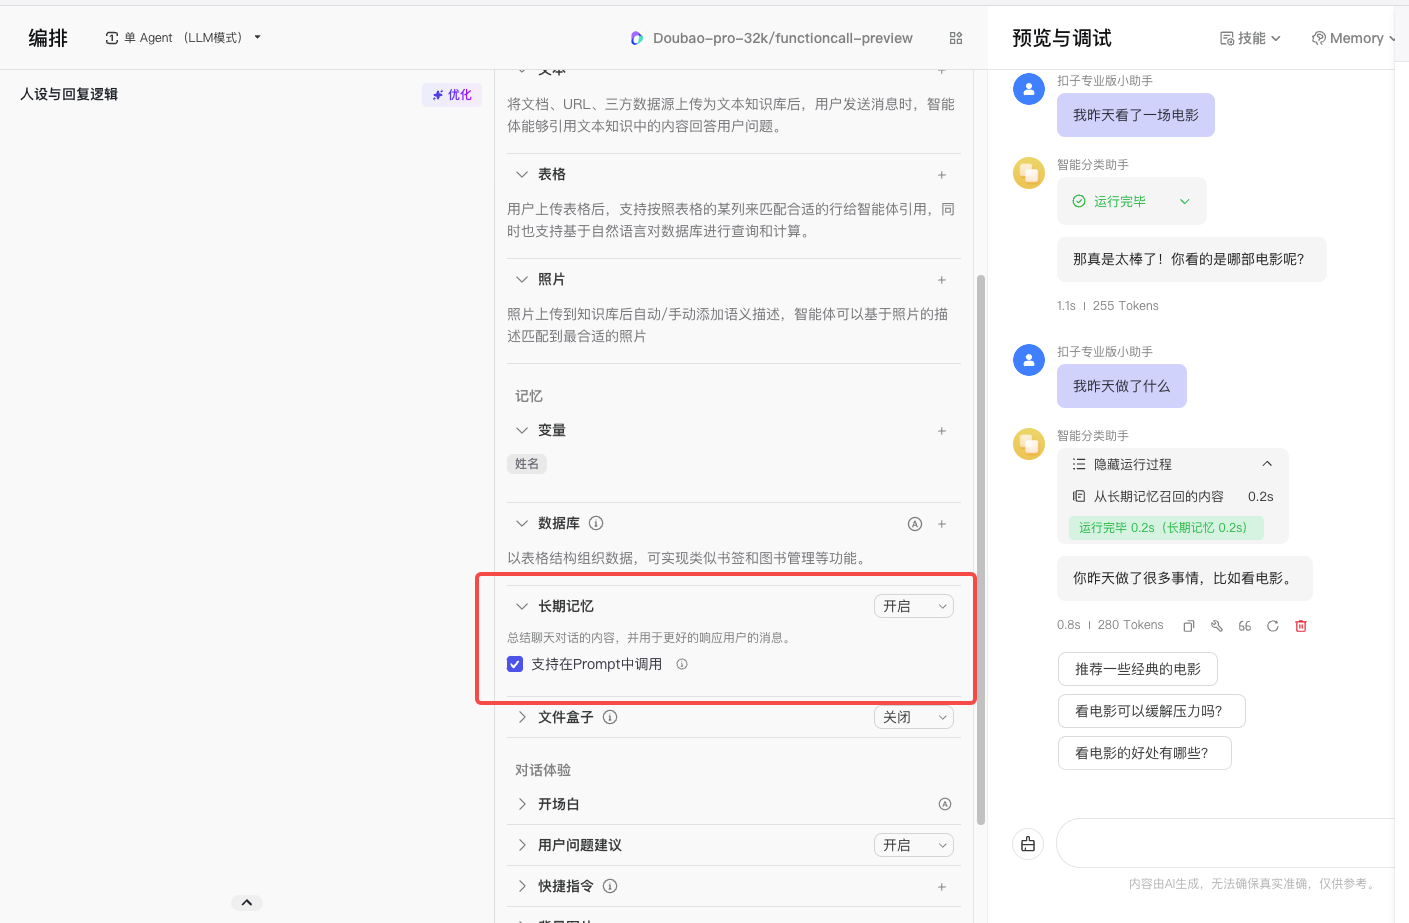Image resolution: width=1409 pixels, height=923 pixels.
Task: Click the auto-generate A icon in 开场白 row
Action: [x=945, y=804]
